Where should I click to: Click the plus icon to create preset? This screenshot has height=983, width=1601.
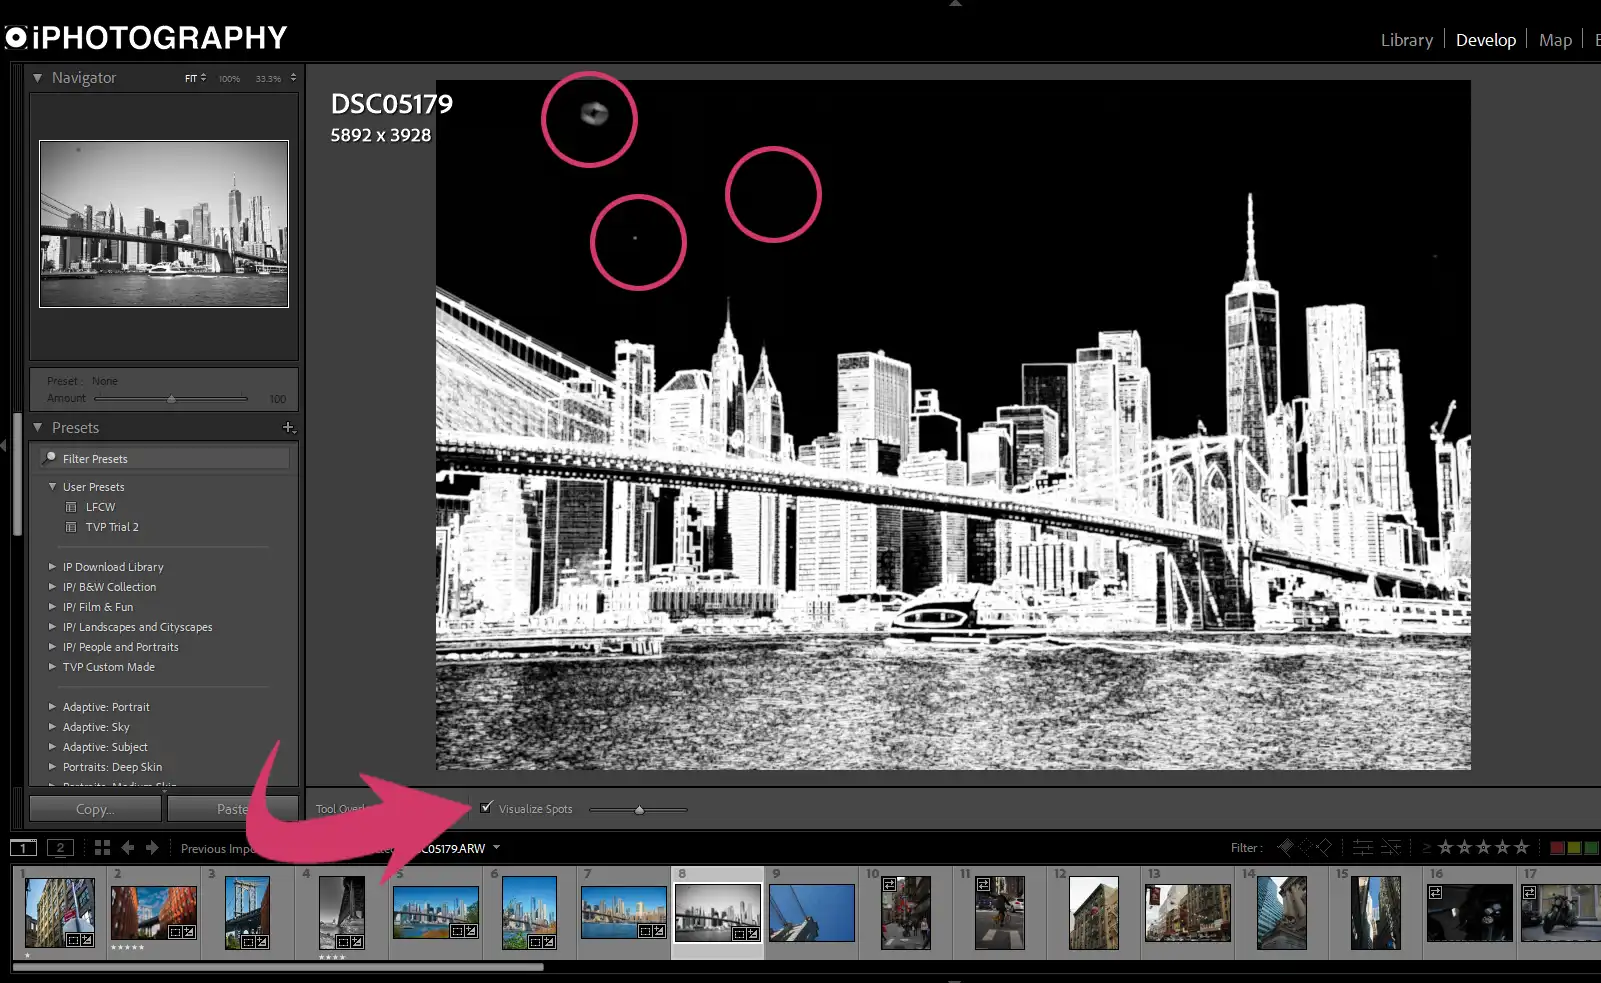pos(288,428)
